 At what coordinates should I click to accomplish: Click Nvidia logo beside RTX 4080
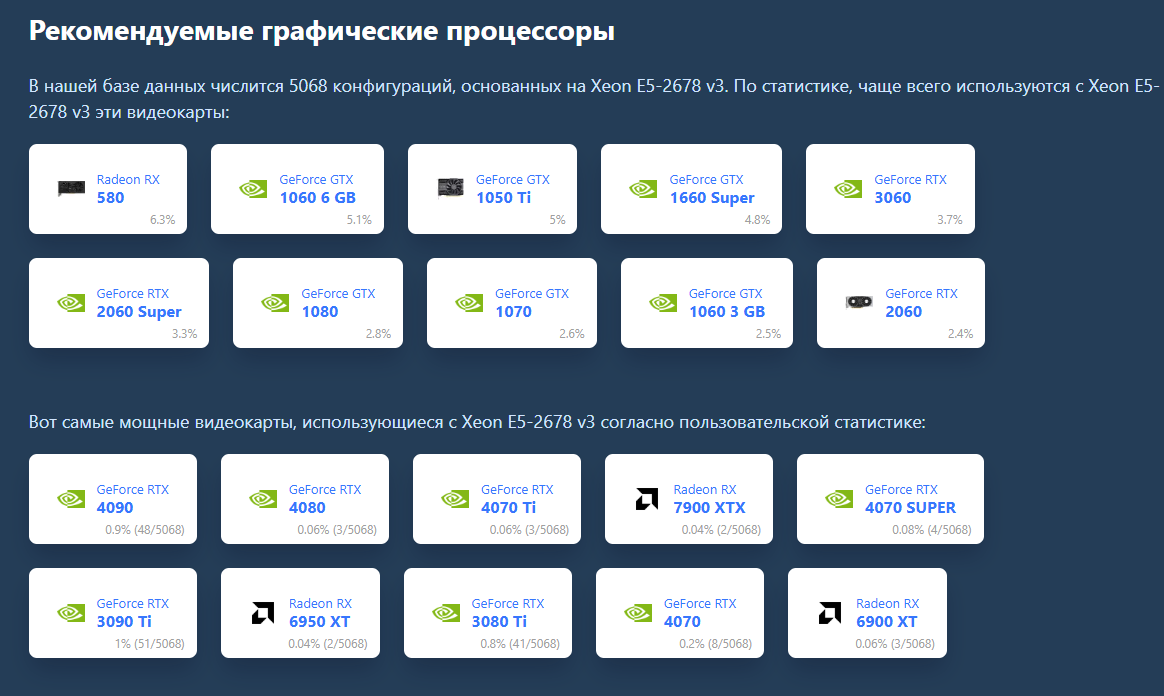click(264, 499)
